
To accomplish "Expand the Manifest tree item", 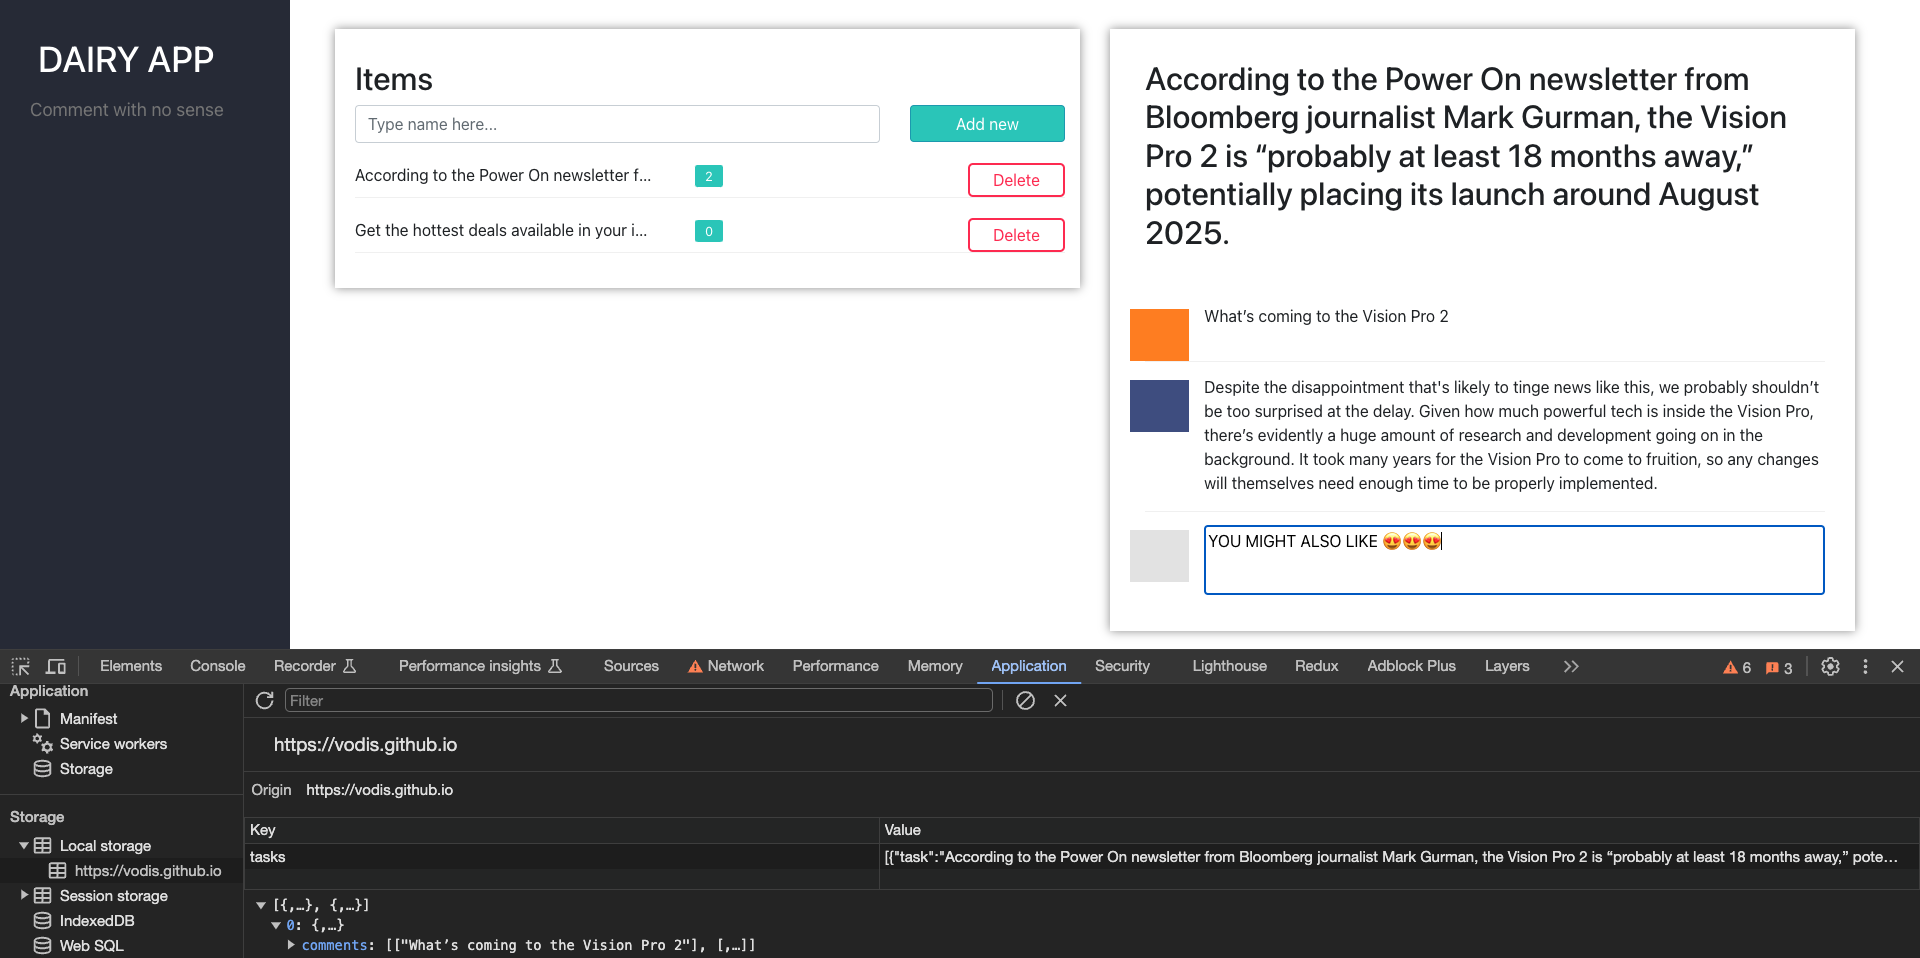I will pyautogui.click(x=24, y=718).
